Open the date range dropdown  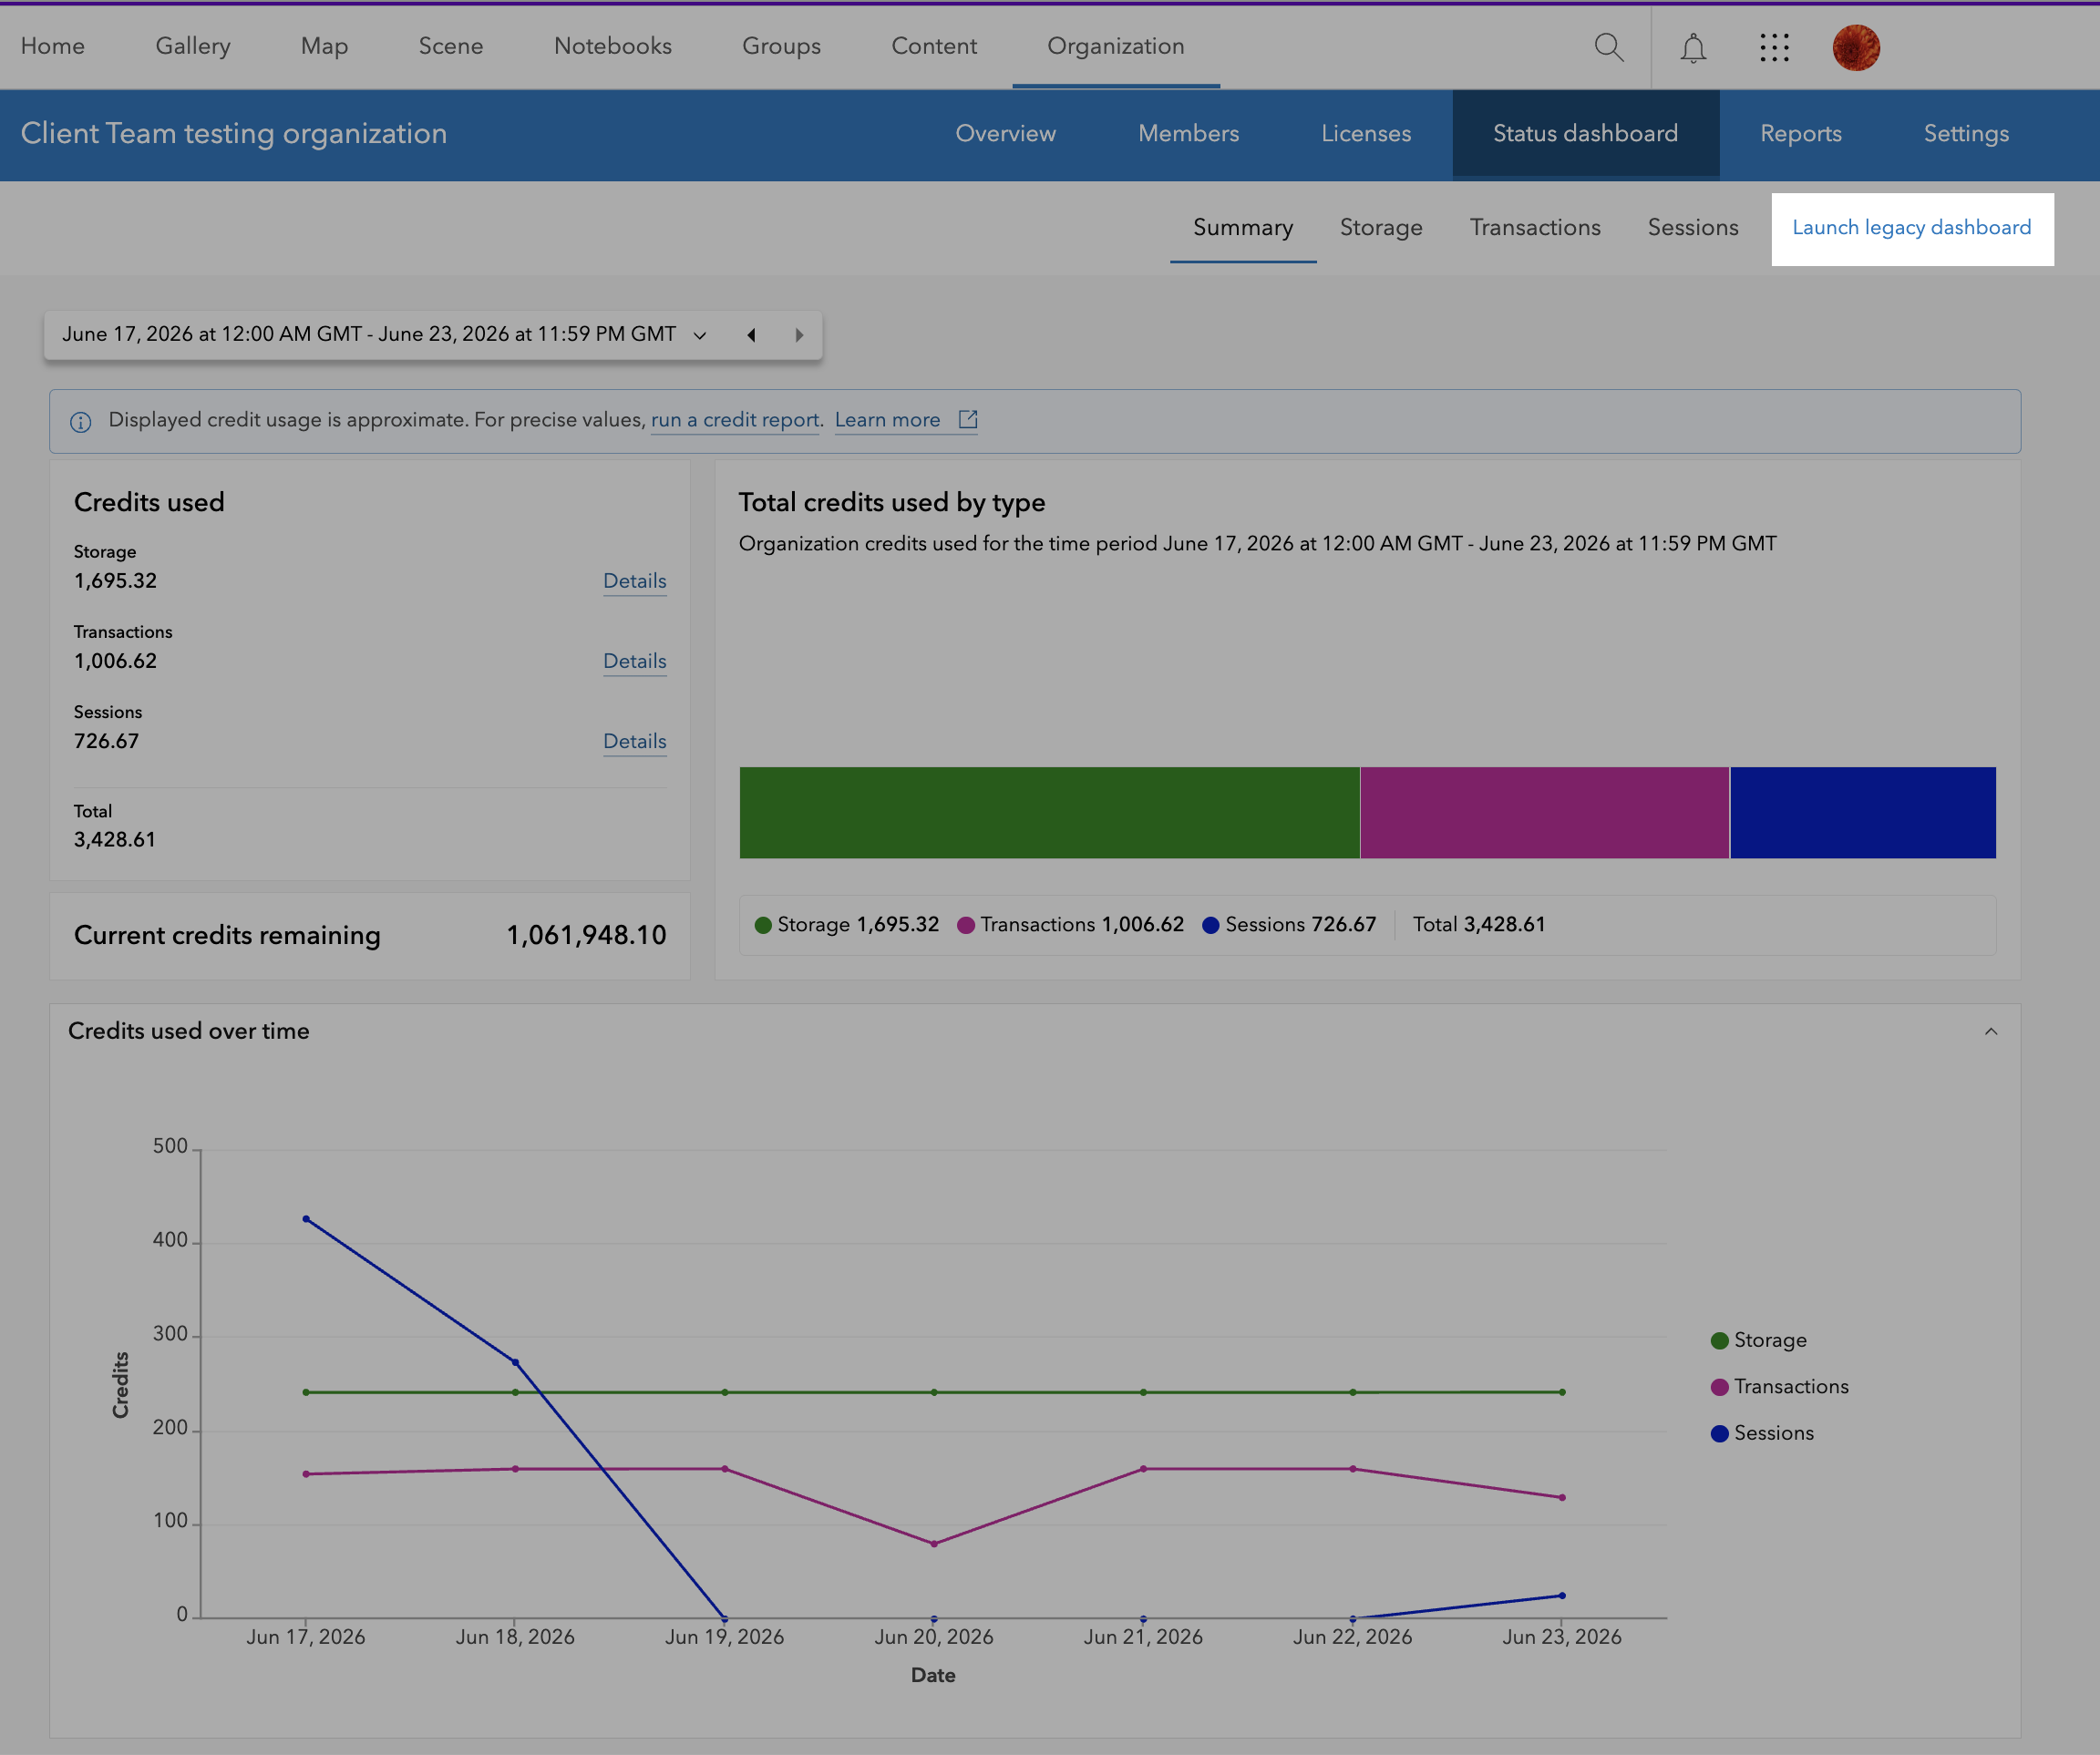coord(384,335)
